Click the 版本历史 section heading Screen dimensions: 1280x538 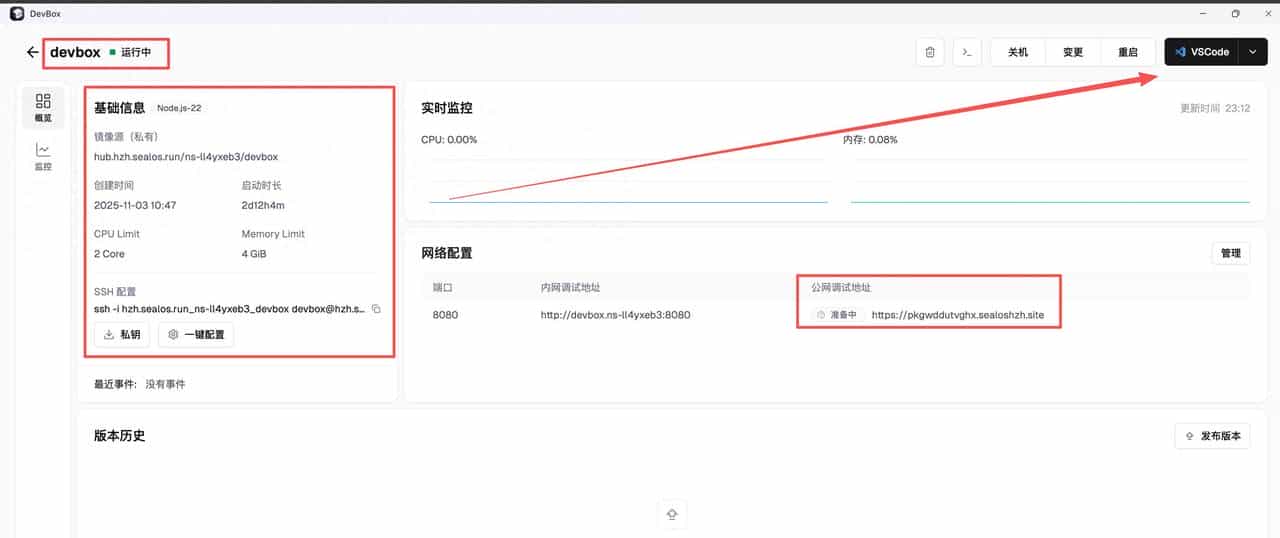(x=120, y=436)
